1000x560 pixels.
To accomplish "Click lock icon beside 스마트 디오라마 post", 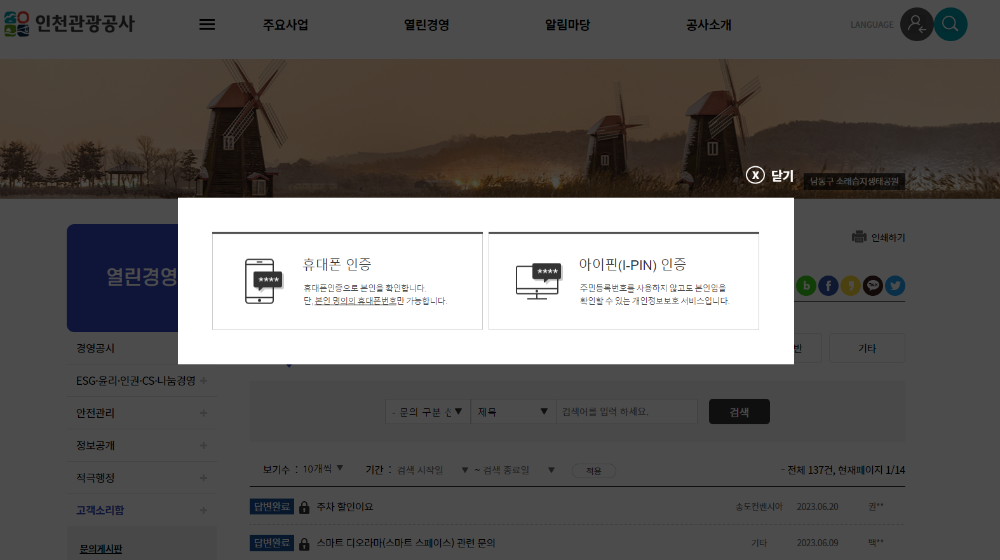I will click(x=304, y=543).
